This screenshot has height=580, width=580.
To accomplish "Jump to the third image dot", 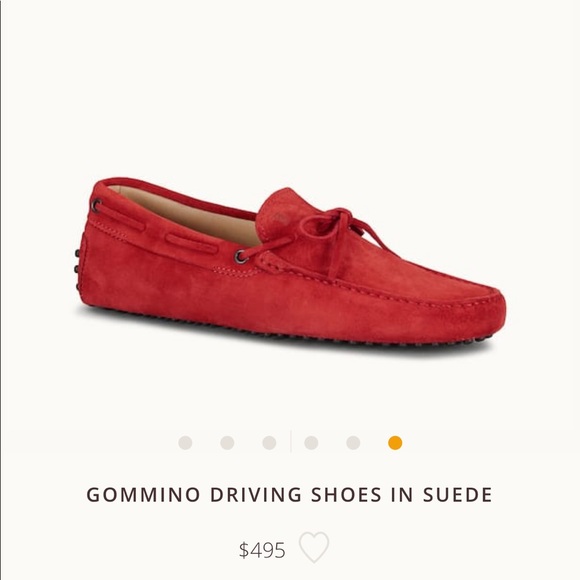I will pyautogui.click(x=269, y=442).
